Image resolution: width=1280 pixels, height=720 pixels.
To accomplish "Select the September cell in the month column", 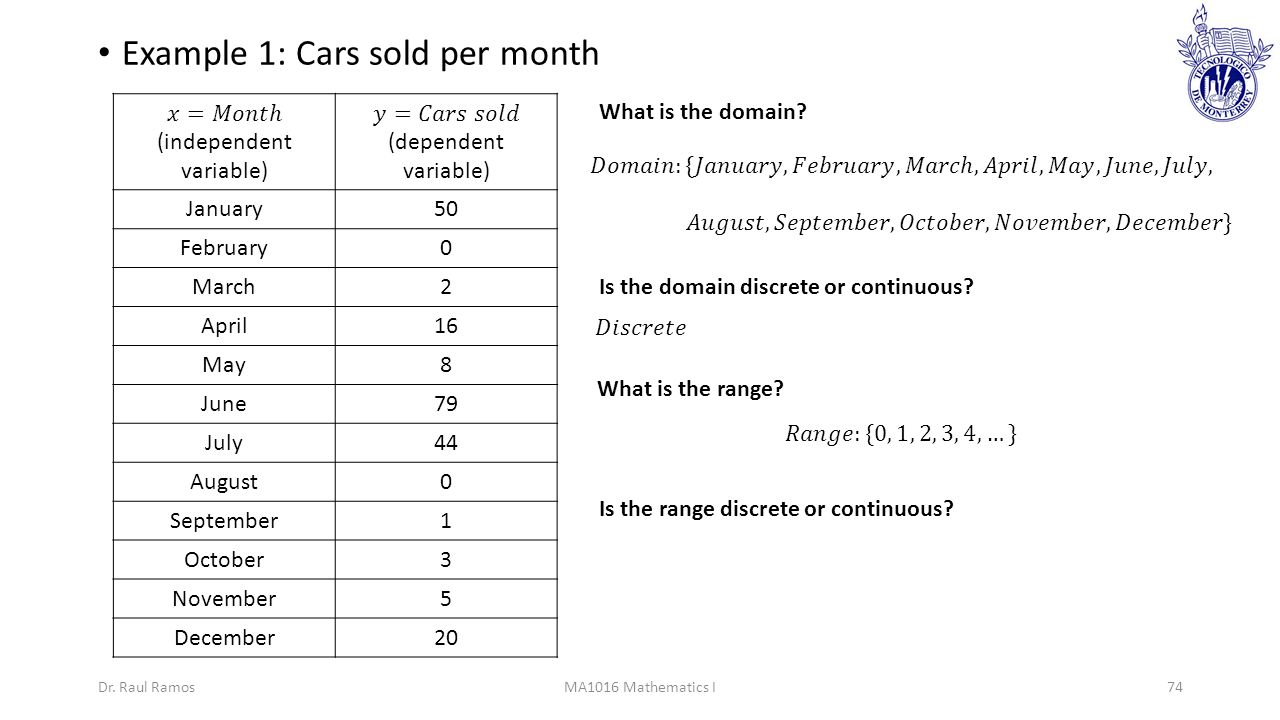I will click(x=224, y=521).
